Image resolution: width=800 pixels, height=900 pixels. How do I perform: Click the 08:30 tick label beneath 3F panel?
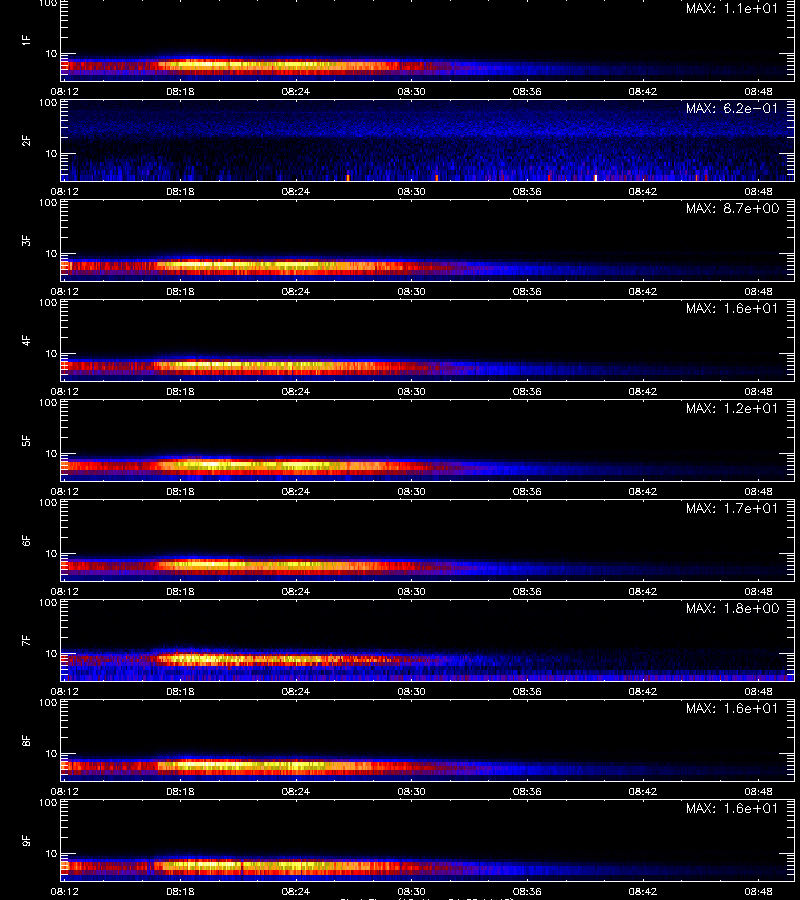[x=411, y=291]
